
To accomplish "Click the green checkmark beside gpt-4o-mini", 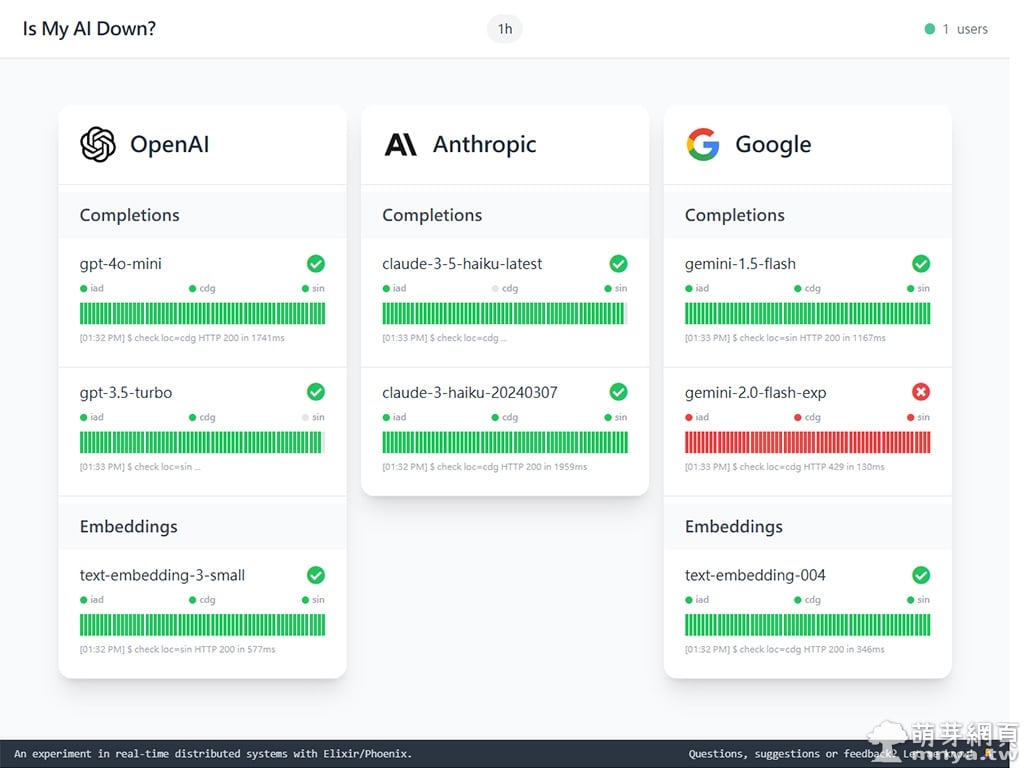I will point(316,264).
